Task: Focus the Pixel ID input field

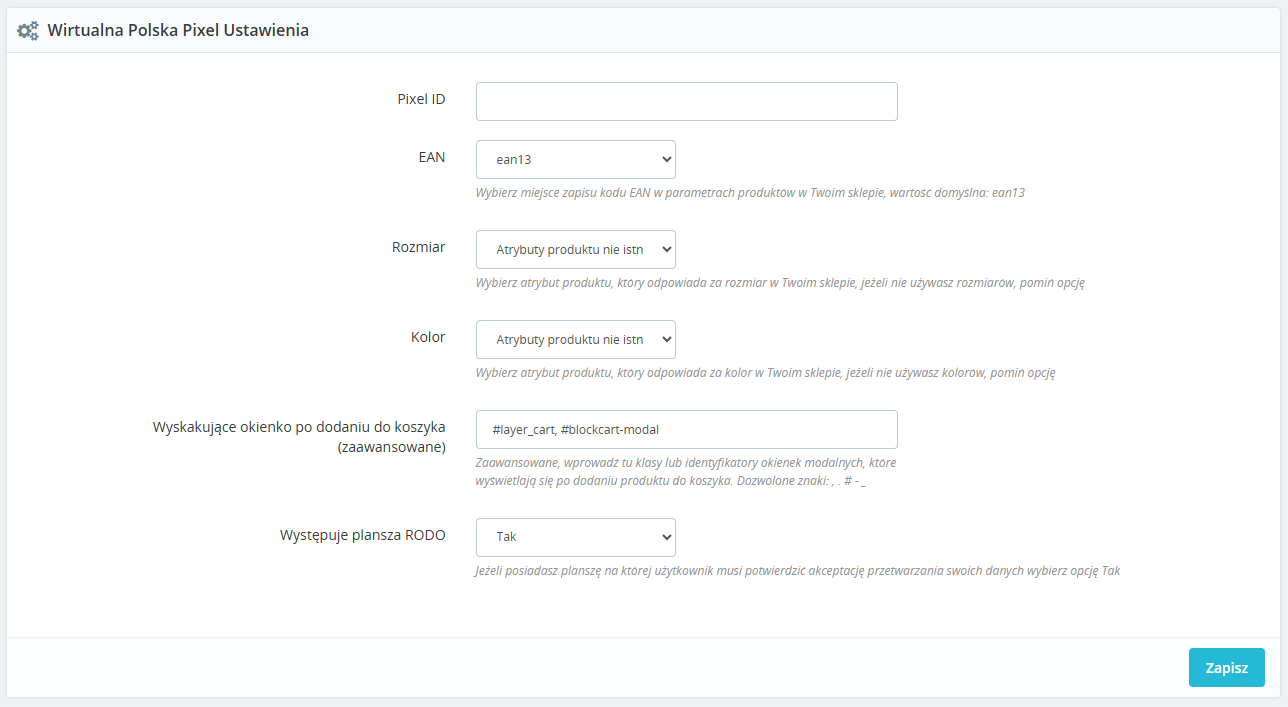Action: [x=686, y=101]
